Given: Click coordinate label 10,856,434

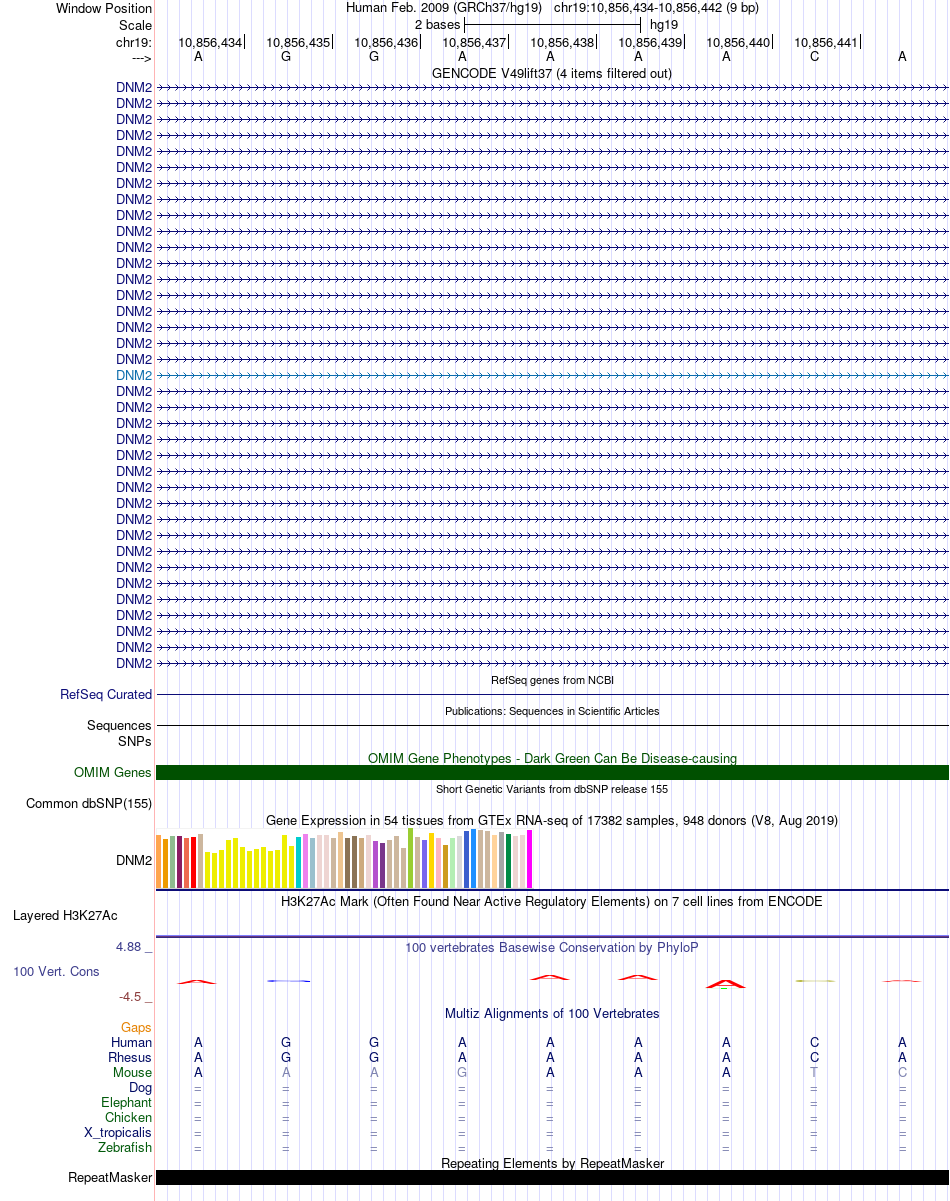Looking at the screenshot, I should 210,42.
